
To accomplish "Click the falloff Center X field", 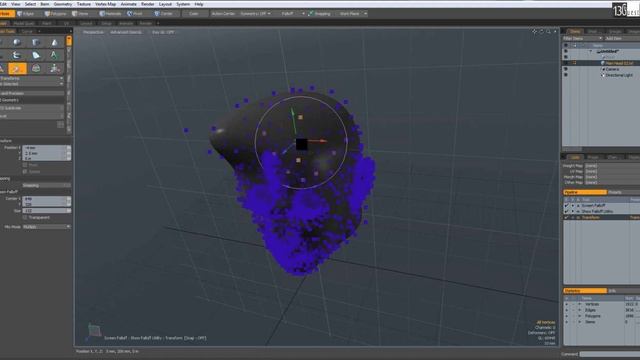I will click(44, 199).
